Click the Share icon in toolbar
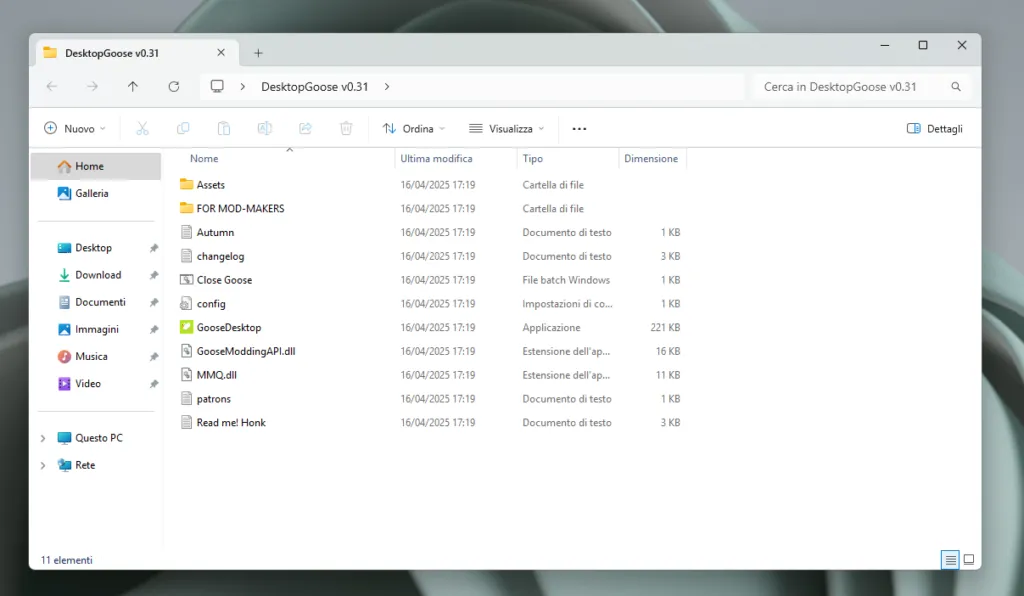Image resolution: width=1024 pixels, height=596 pixels. tap(306, 129)
